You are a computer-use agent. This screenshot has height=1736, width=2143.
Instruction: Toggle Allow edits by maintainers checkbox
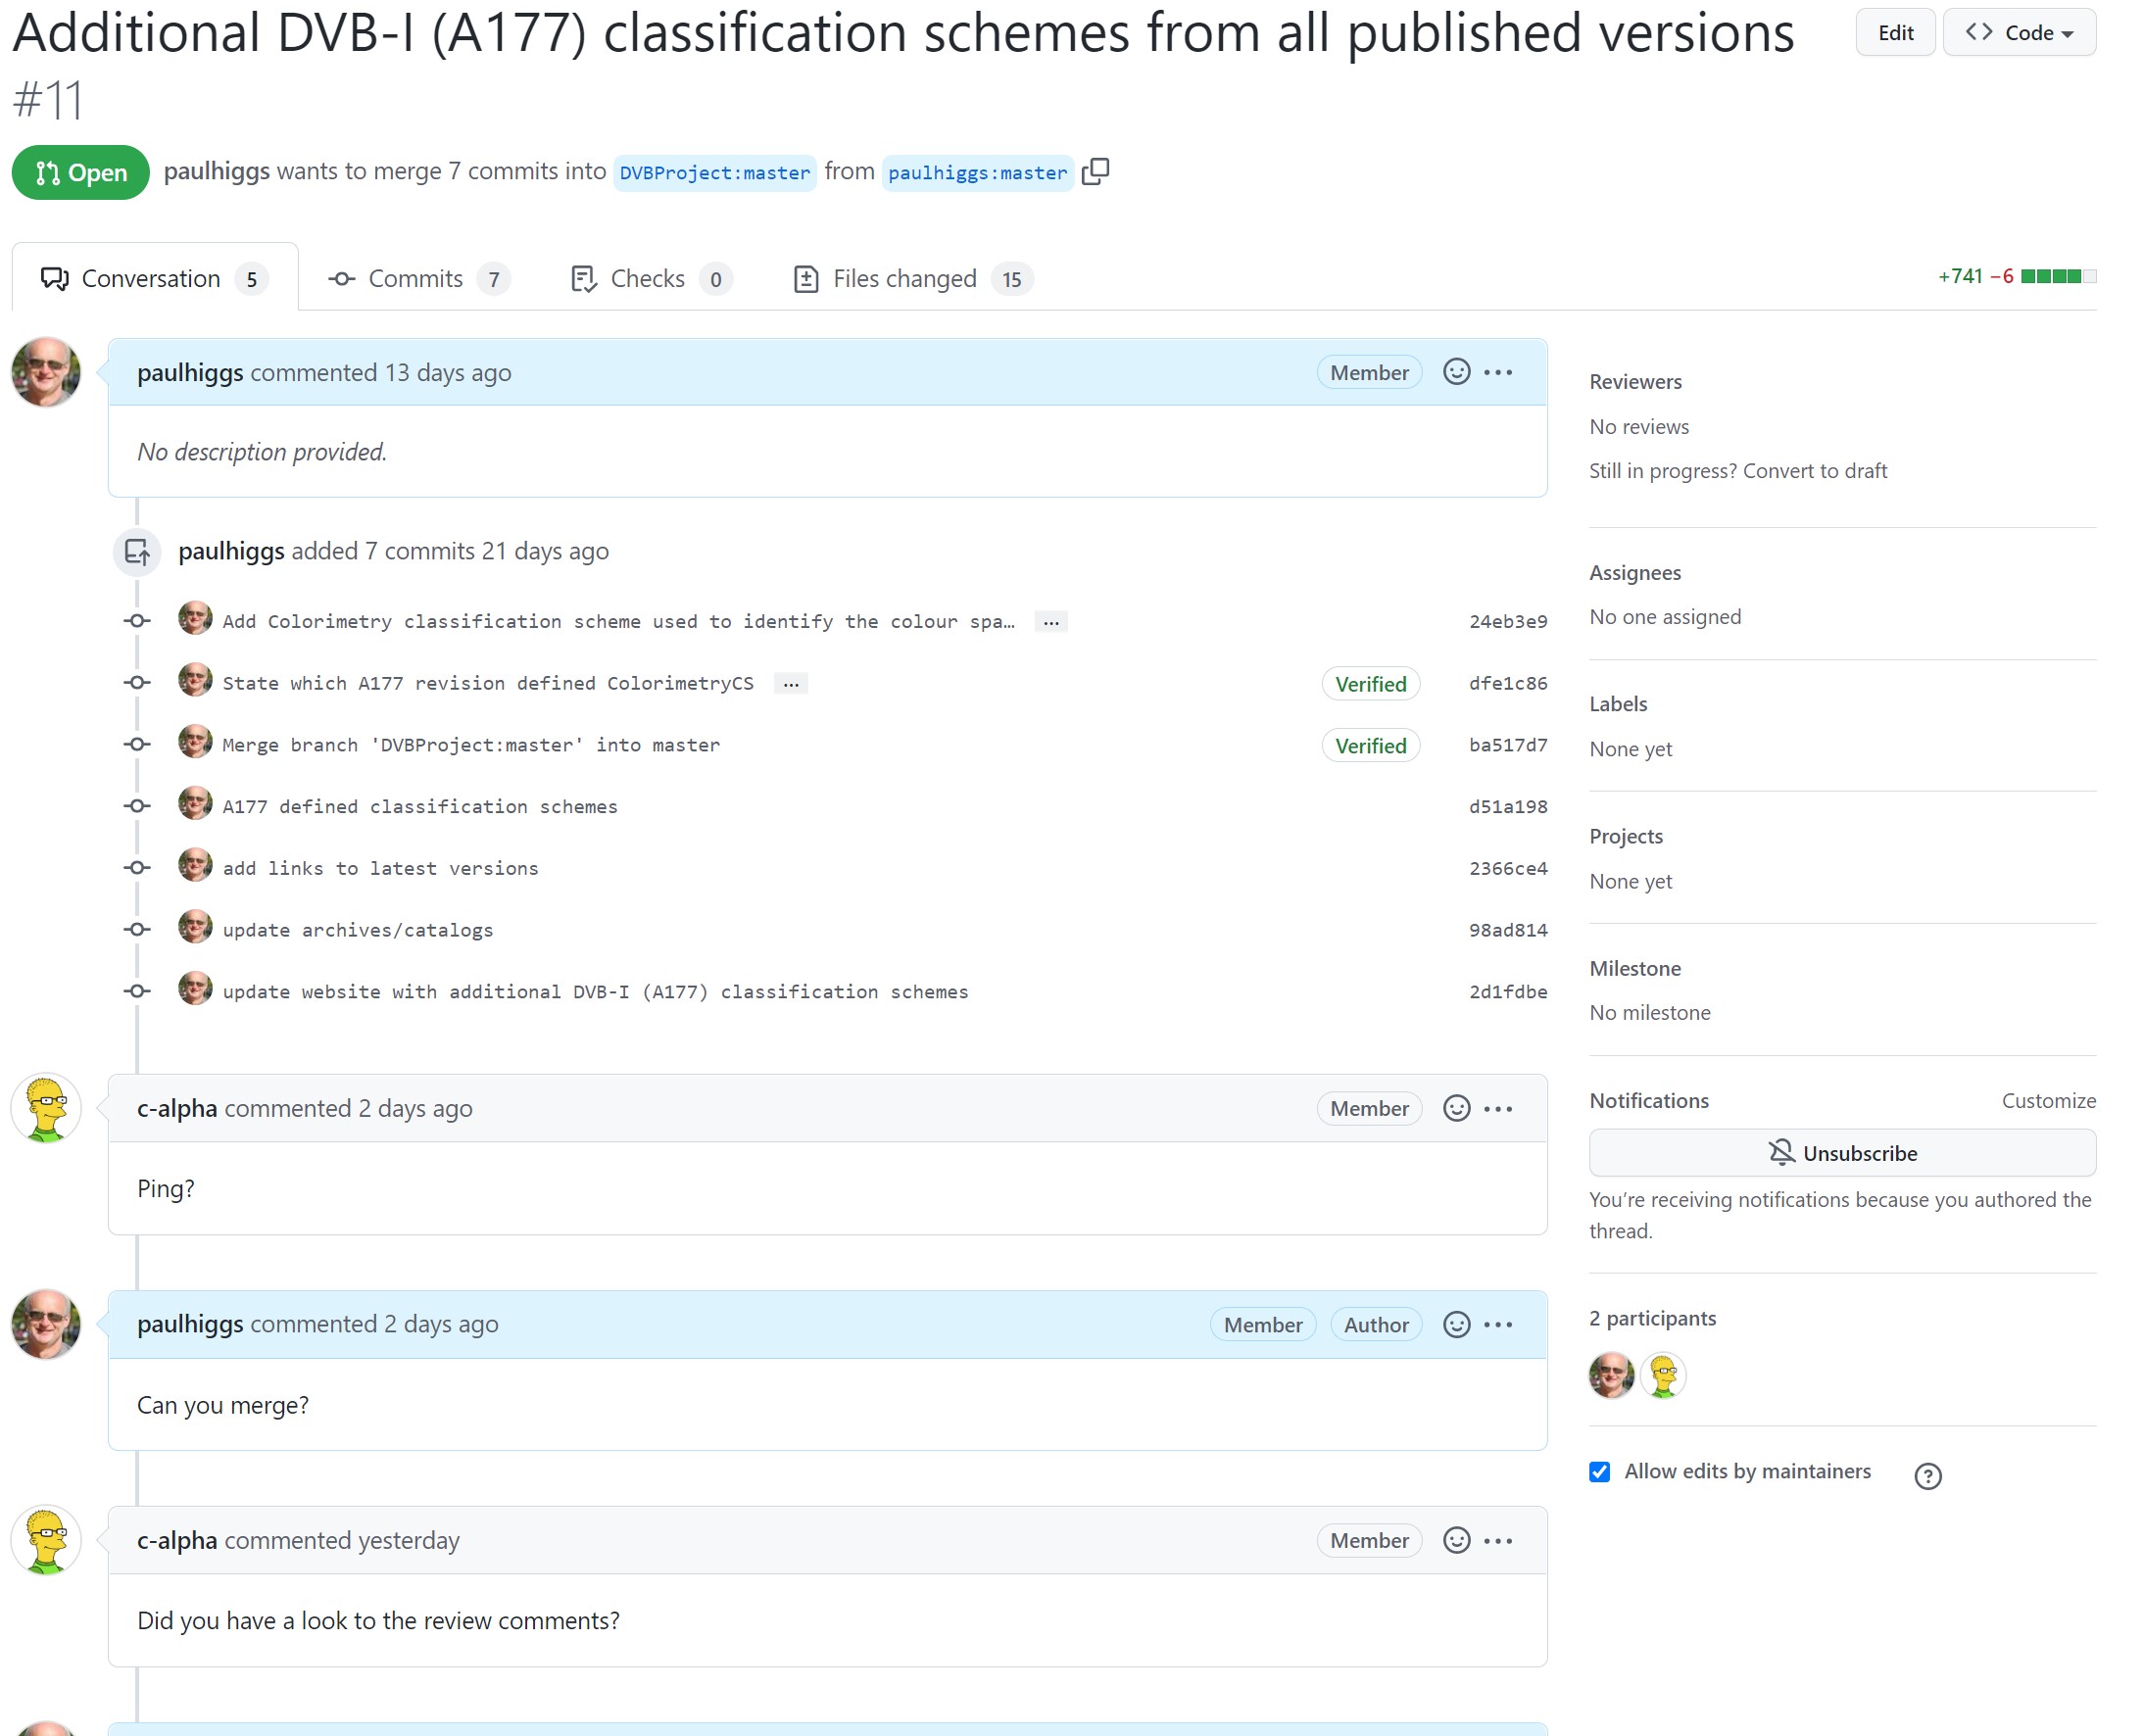pyautogui.click(x=1599, y=1471)
